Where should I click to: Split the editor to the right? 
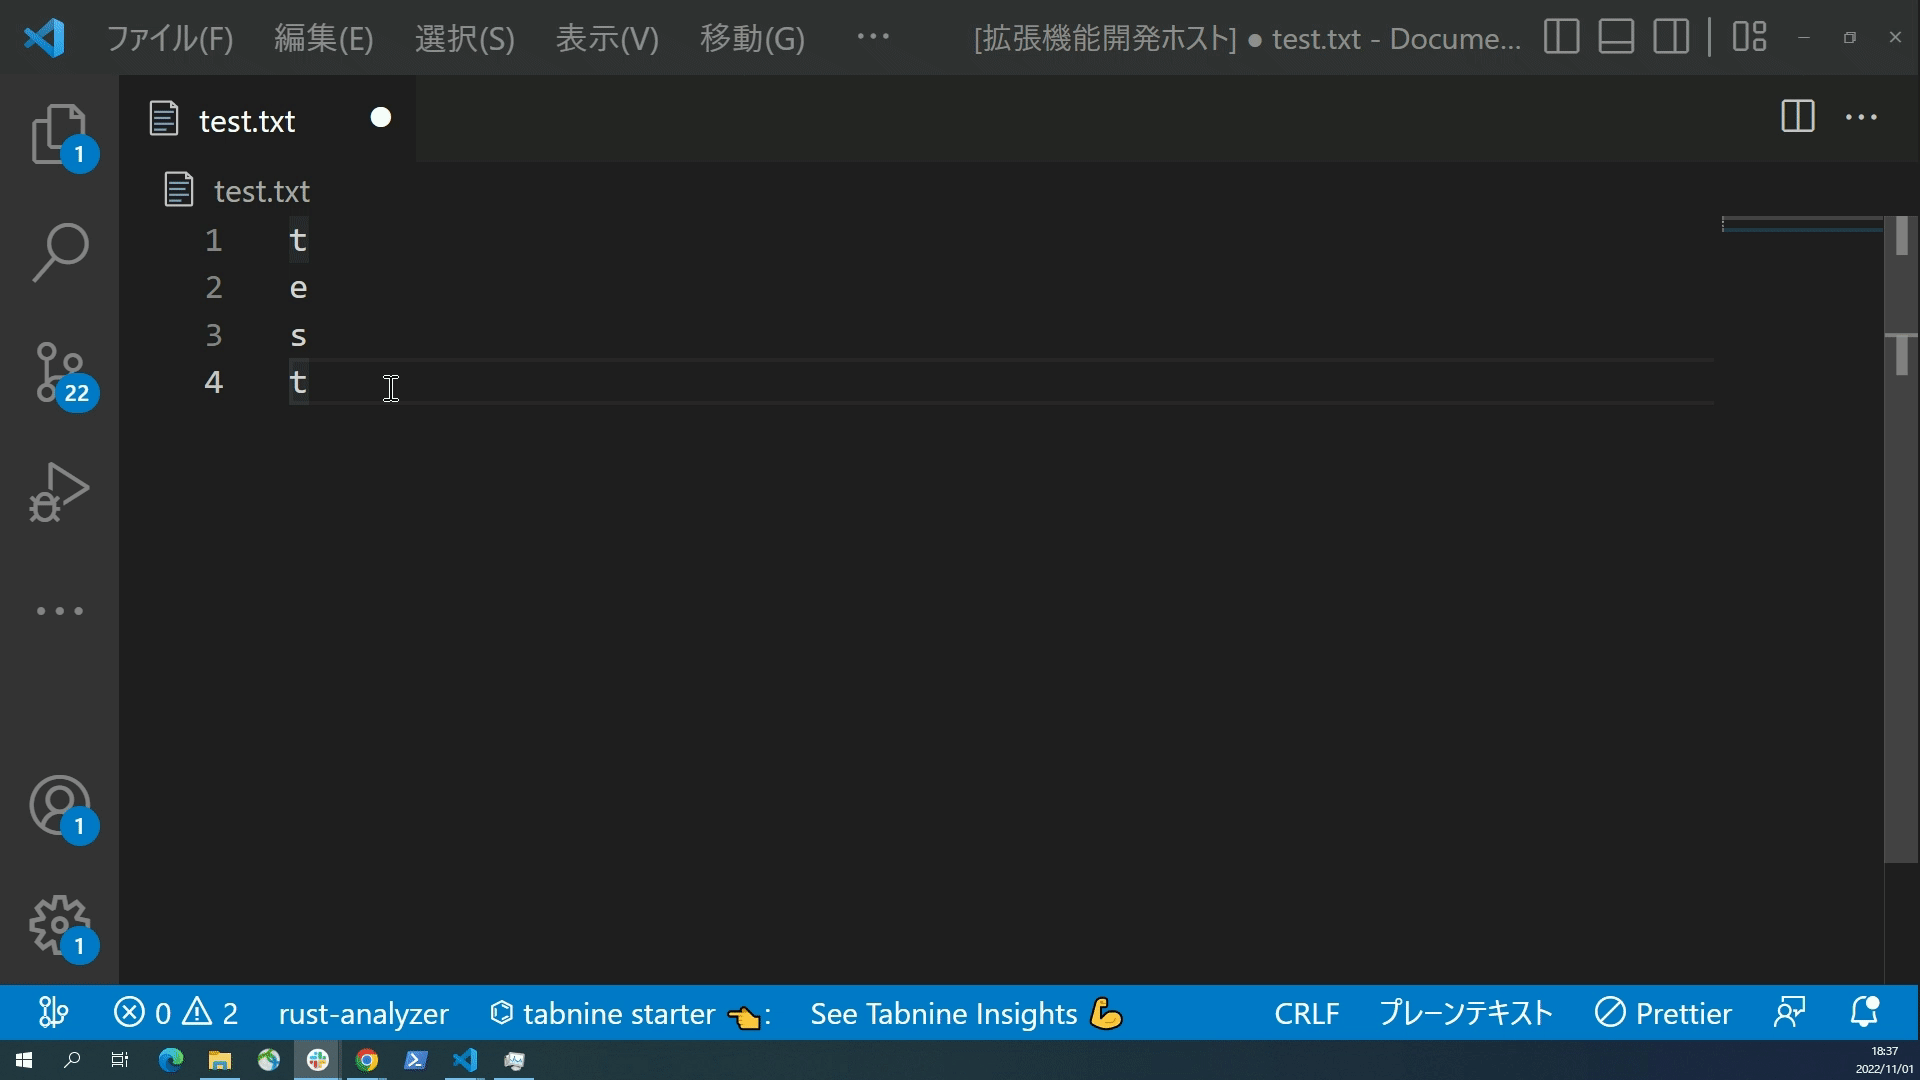1797,117
